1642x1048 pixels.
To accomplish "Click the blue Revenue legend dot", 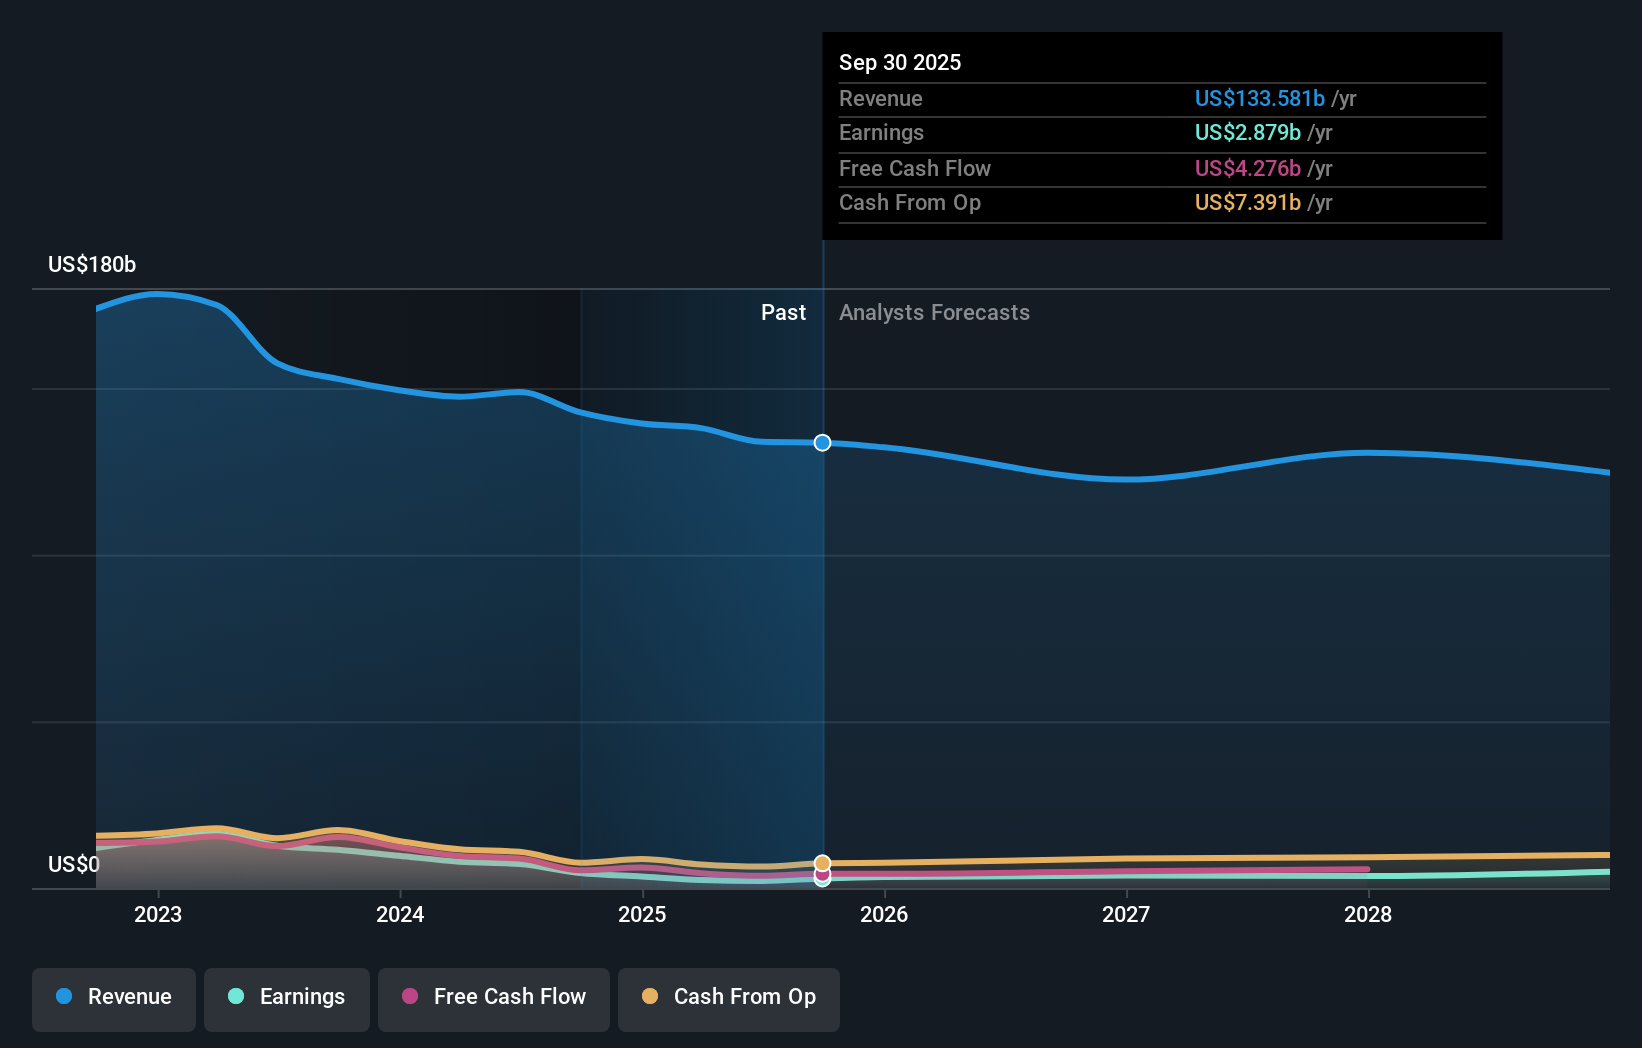I will point(62,997).
